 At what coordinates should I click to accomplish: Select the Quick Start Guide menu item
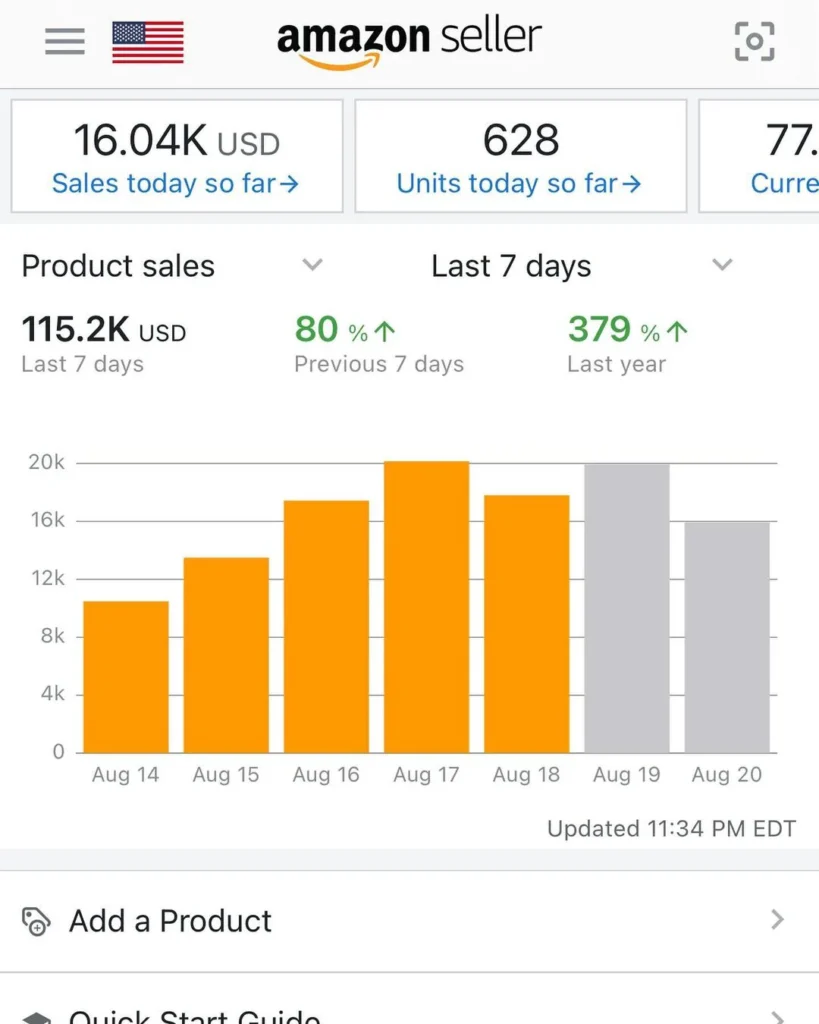coord(195,1016)
